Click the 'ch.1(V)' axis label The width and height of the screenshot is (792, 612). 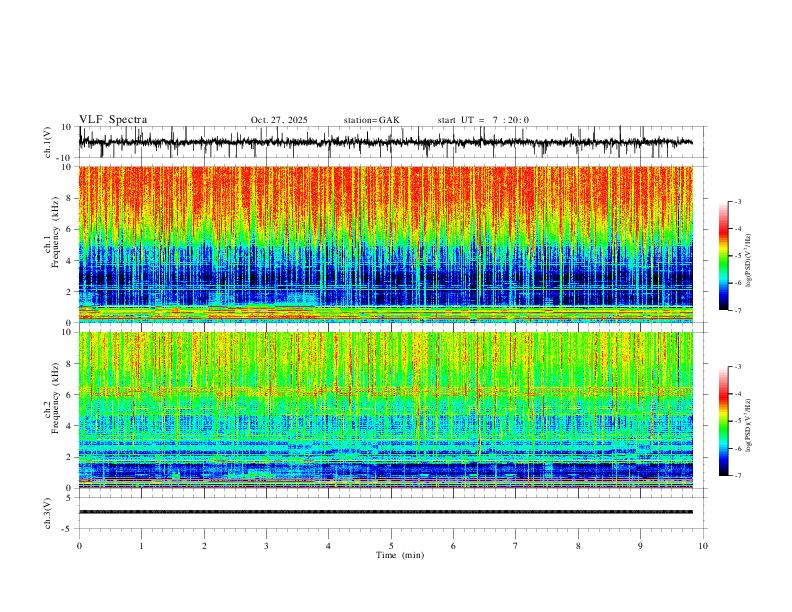click(48, 142)
